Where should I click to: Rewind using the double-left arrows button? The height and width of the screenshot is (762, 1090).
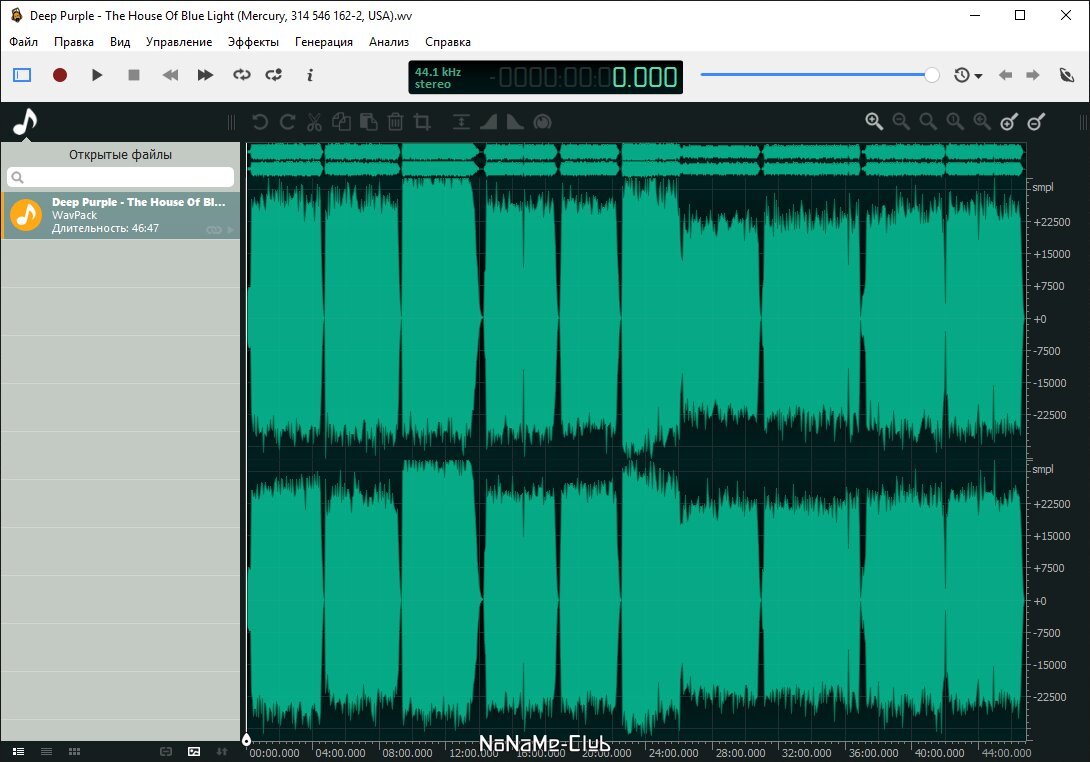[170, 74]
